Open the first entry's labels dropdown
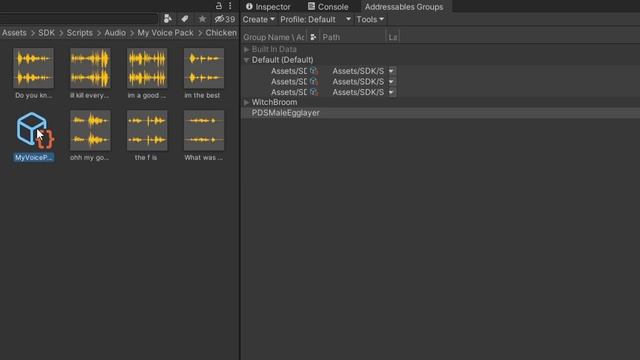 click(391, 71)
